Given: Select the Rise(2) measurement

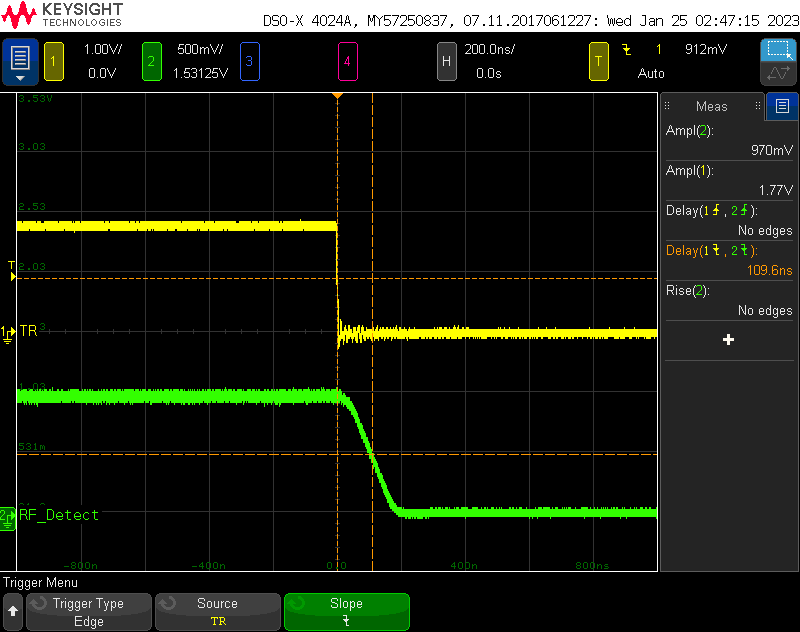Looking at the screenshot, I should click(729, 300).
